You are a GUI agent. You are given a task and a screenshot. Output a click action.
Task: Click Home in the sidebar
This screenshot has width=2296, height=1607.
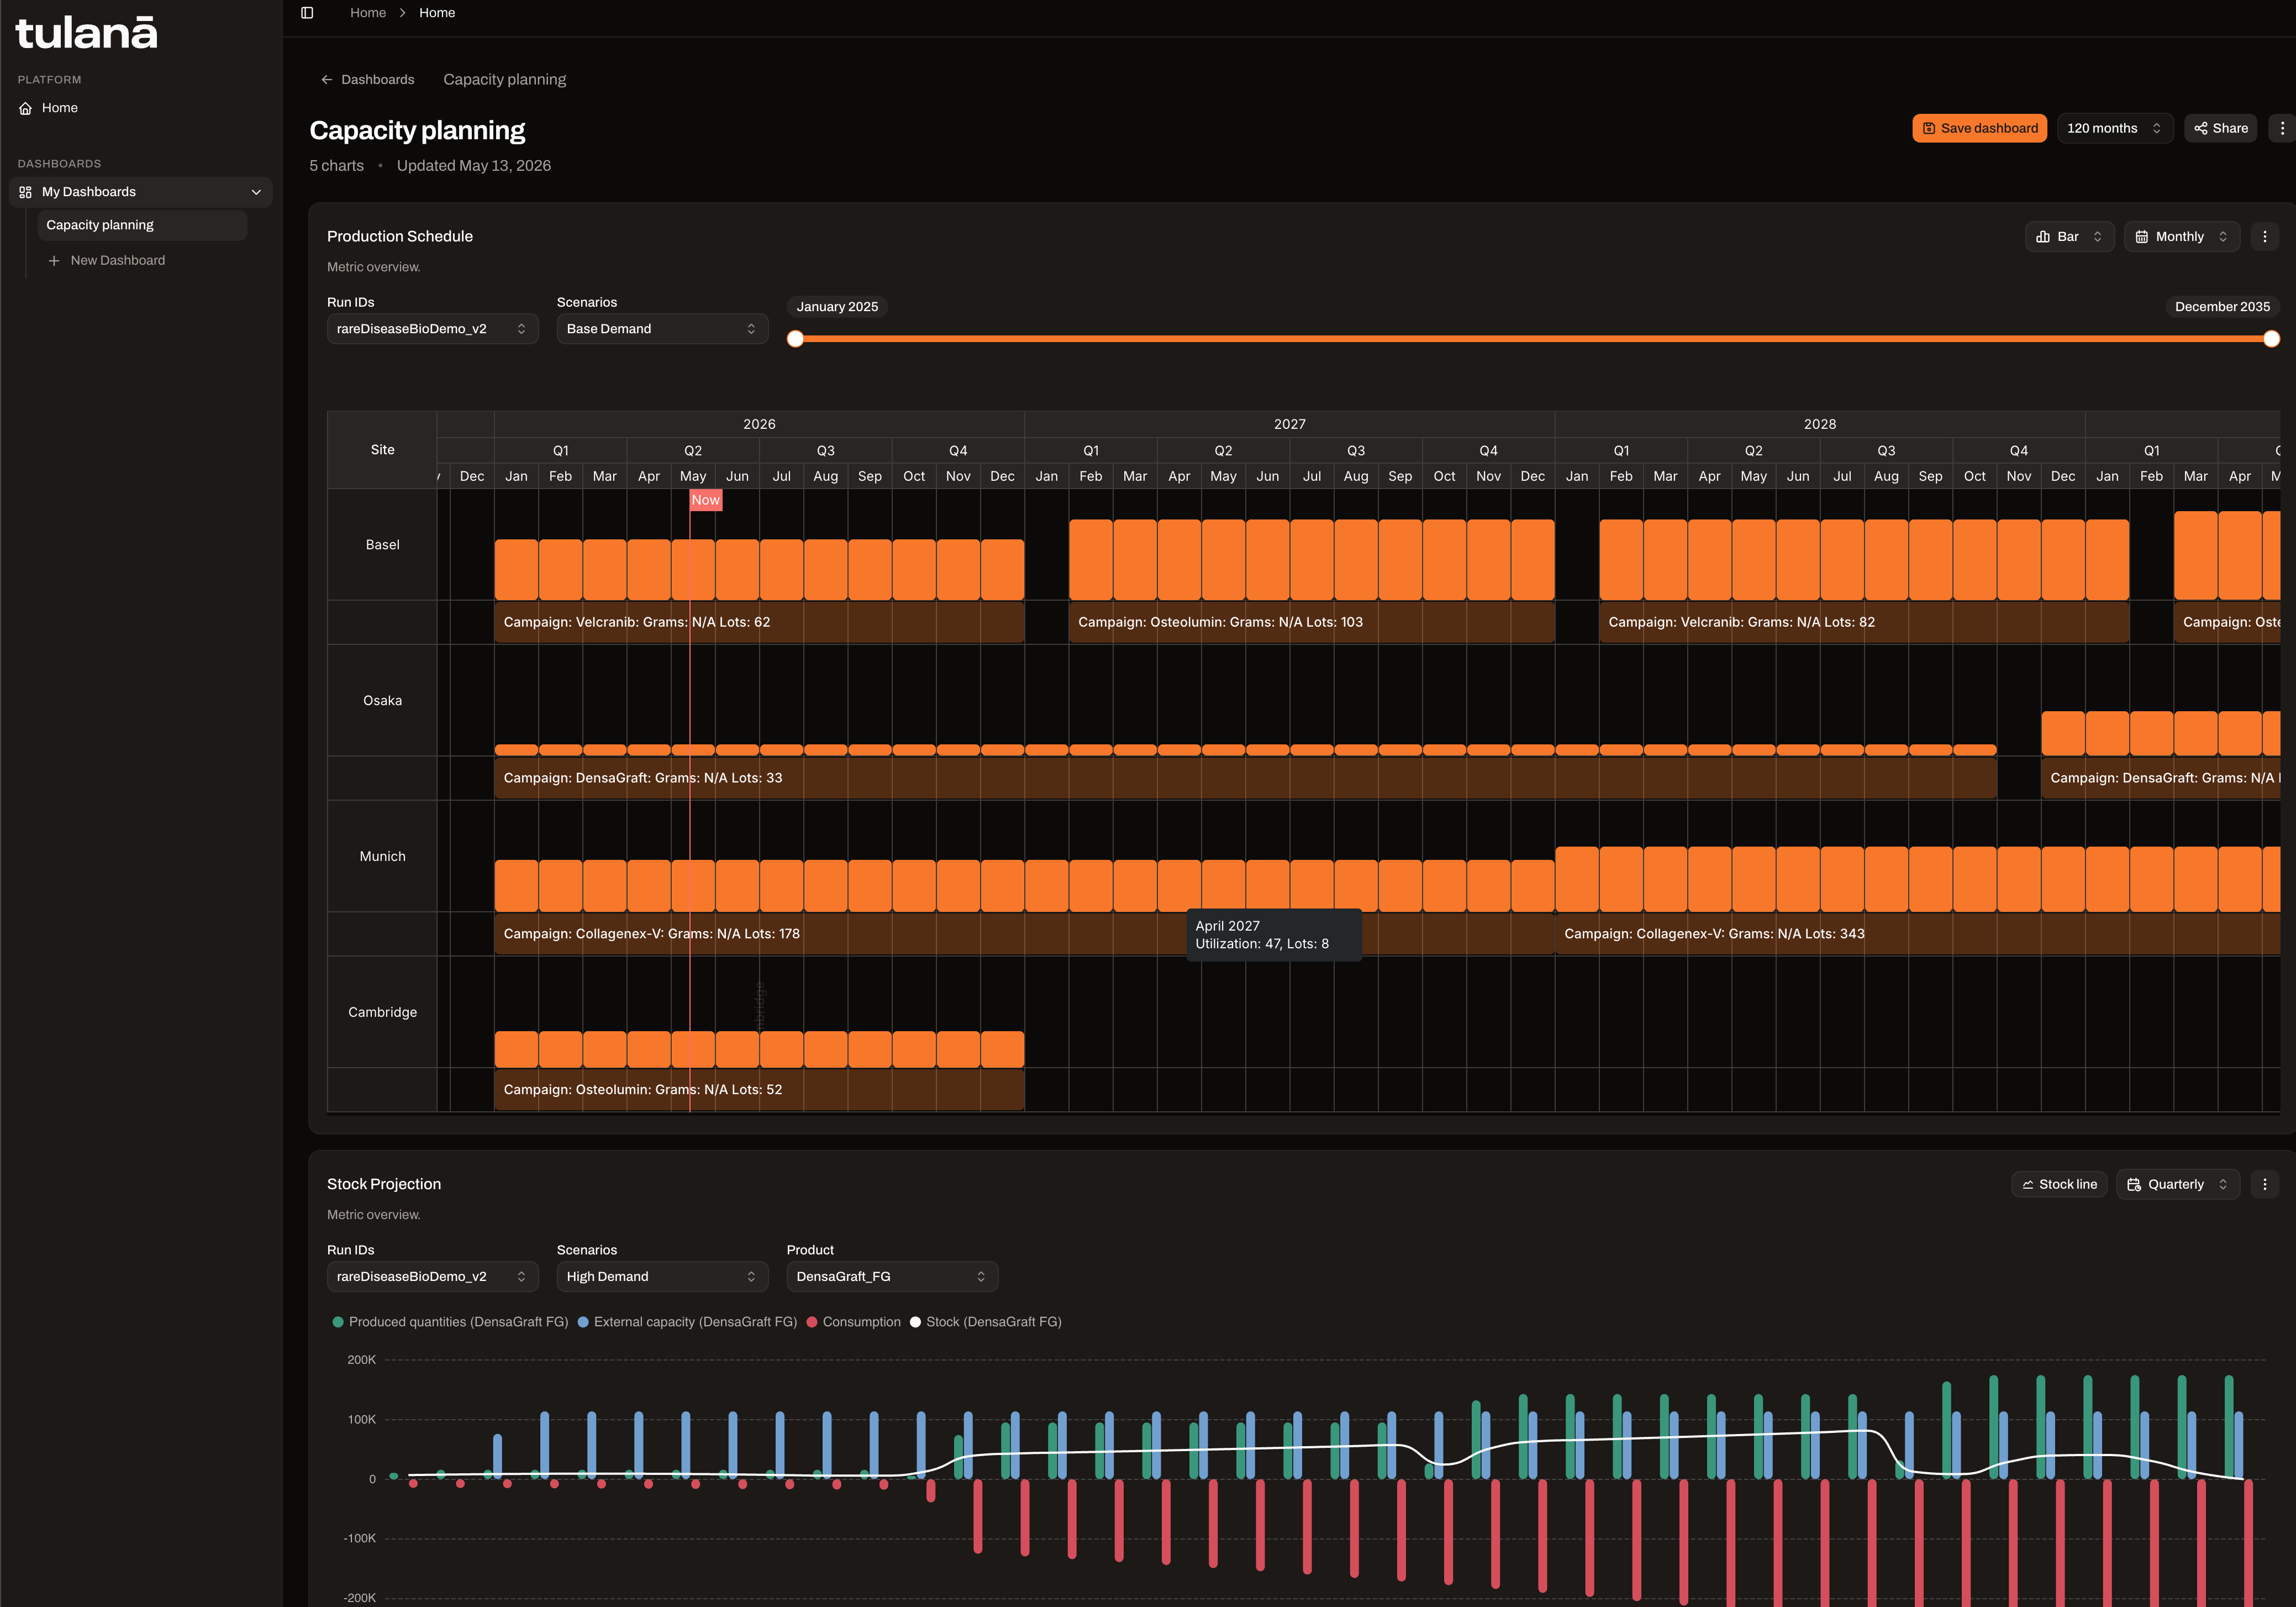pyautogui.click(x=141, y=108)
